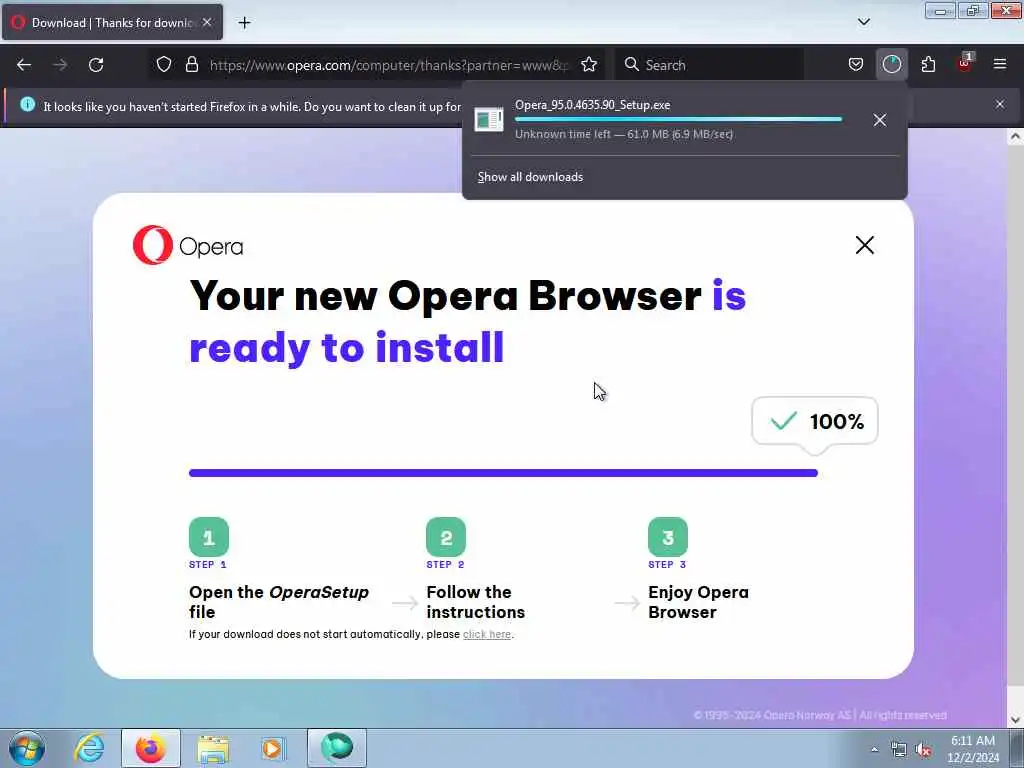Click the green Step 3 number icon
The image size is (1024, 768).
[x=668, y=537]
